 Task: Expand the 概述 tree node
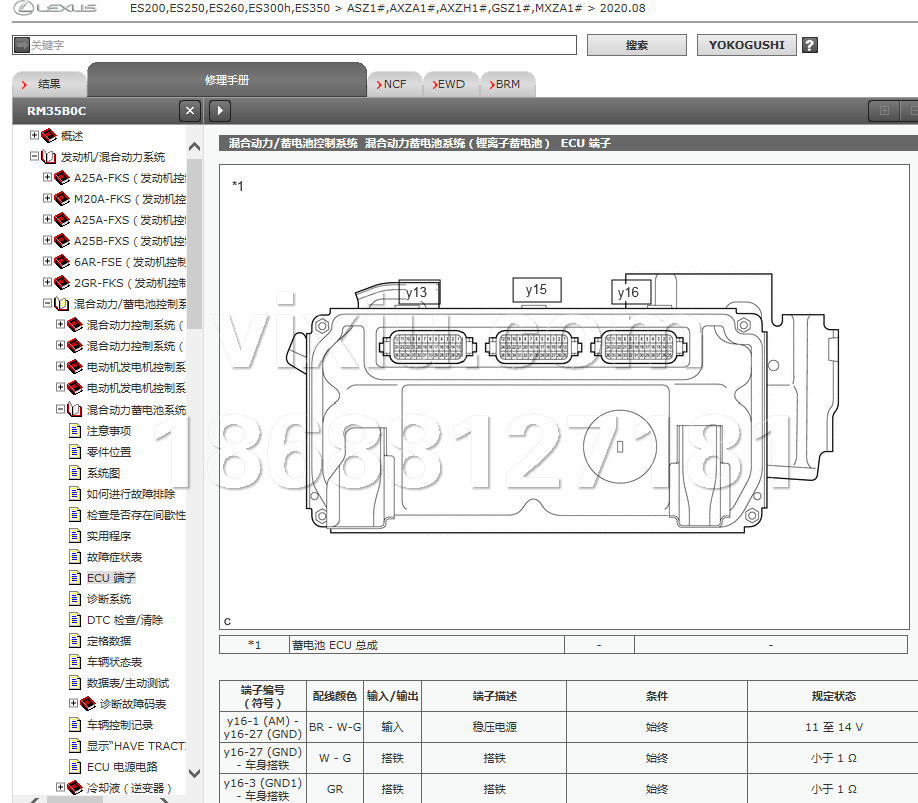pos(34,135)
